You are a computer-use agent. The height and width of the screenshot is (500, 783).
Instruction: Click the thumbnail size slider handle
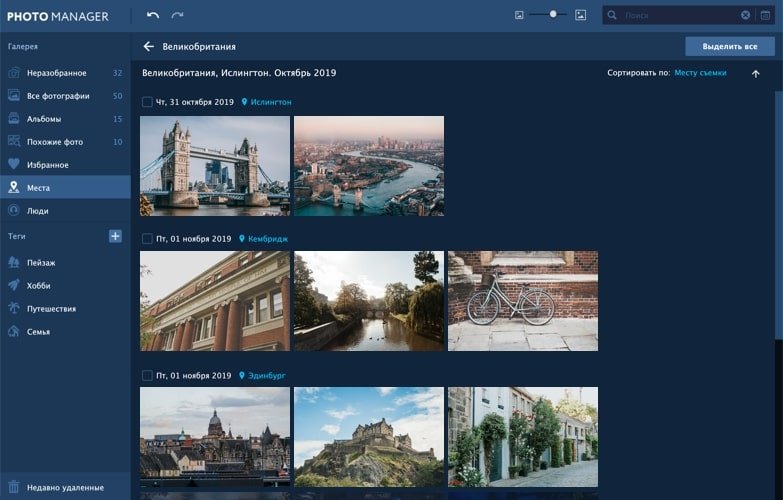pyautogui.click(x=553, y=14)
